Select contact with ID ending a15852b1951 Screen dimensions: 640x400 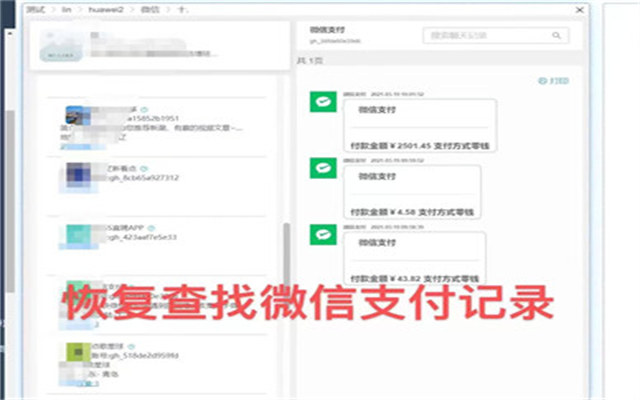(157, 127)
